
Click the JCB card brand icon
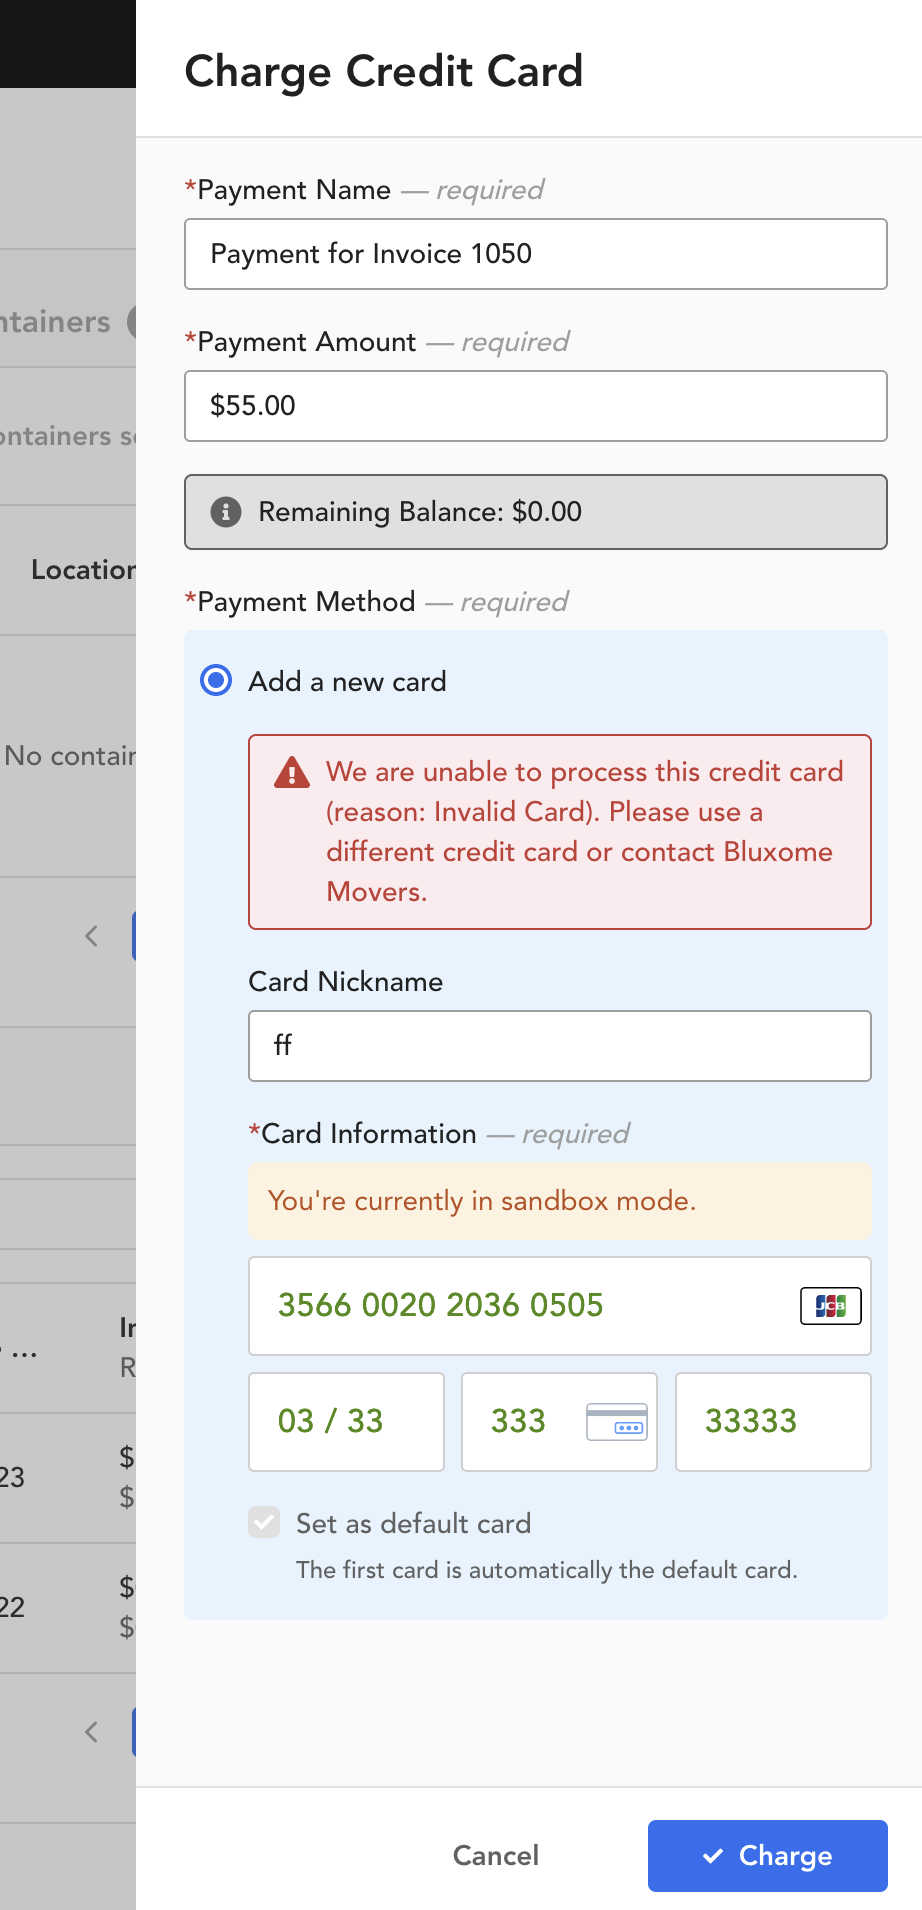click(x=831, y=1305)
